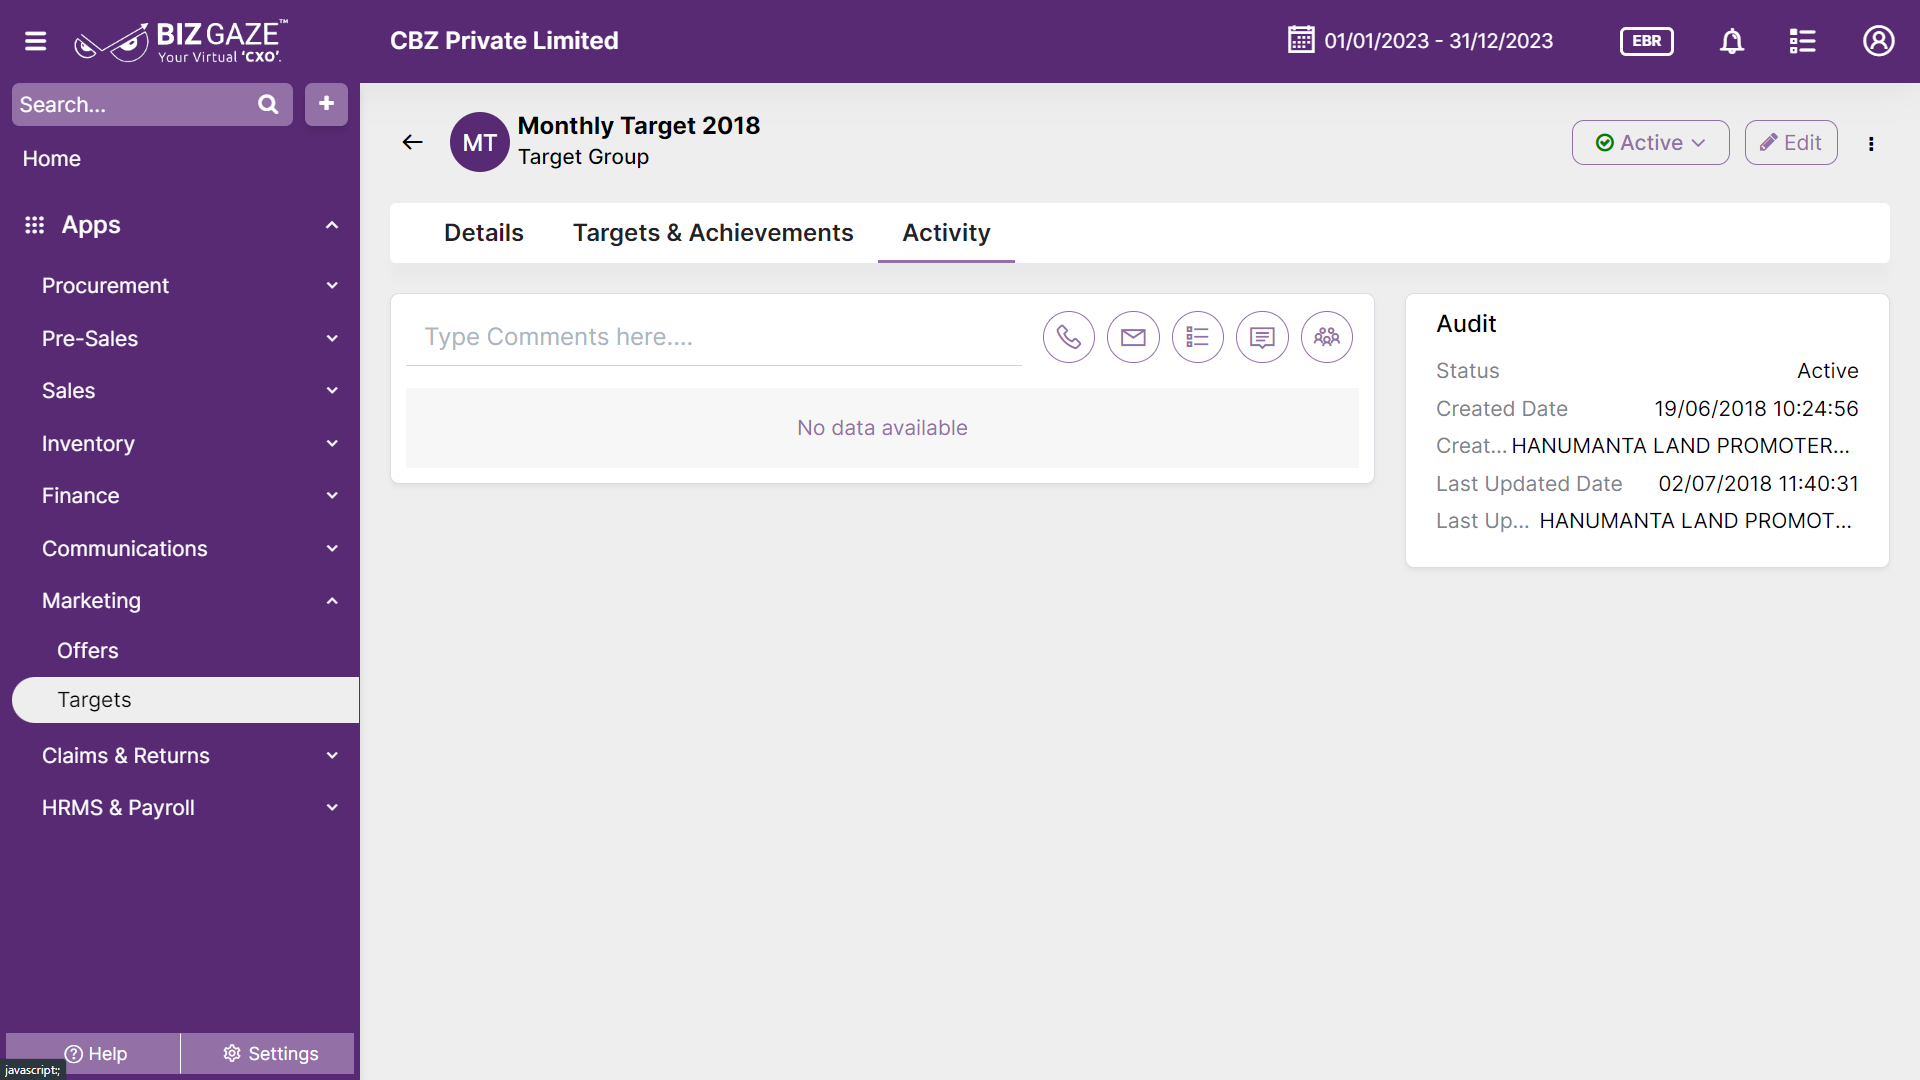
Task: Go back using the left arrow
Action: (412, 142)
